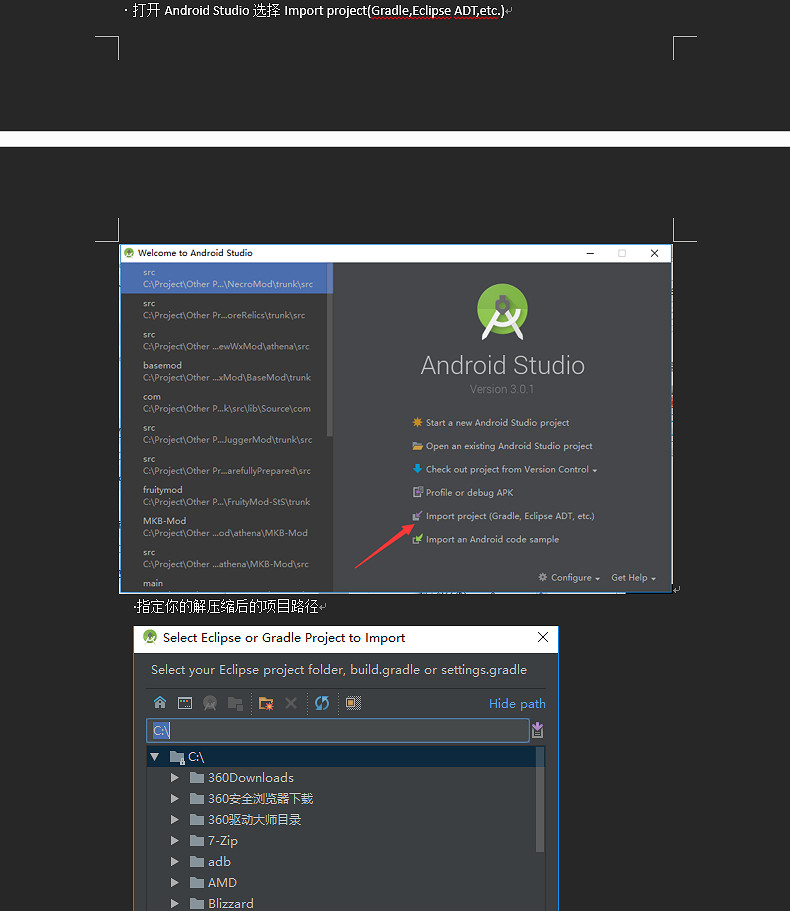
Task: Click the C:\ path input field
Action: click(x=337, y=731)
